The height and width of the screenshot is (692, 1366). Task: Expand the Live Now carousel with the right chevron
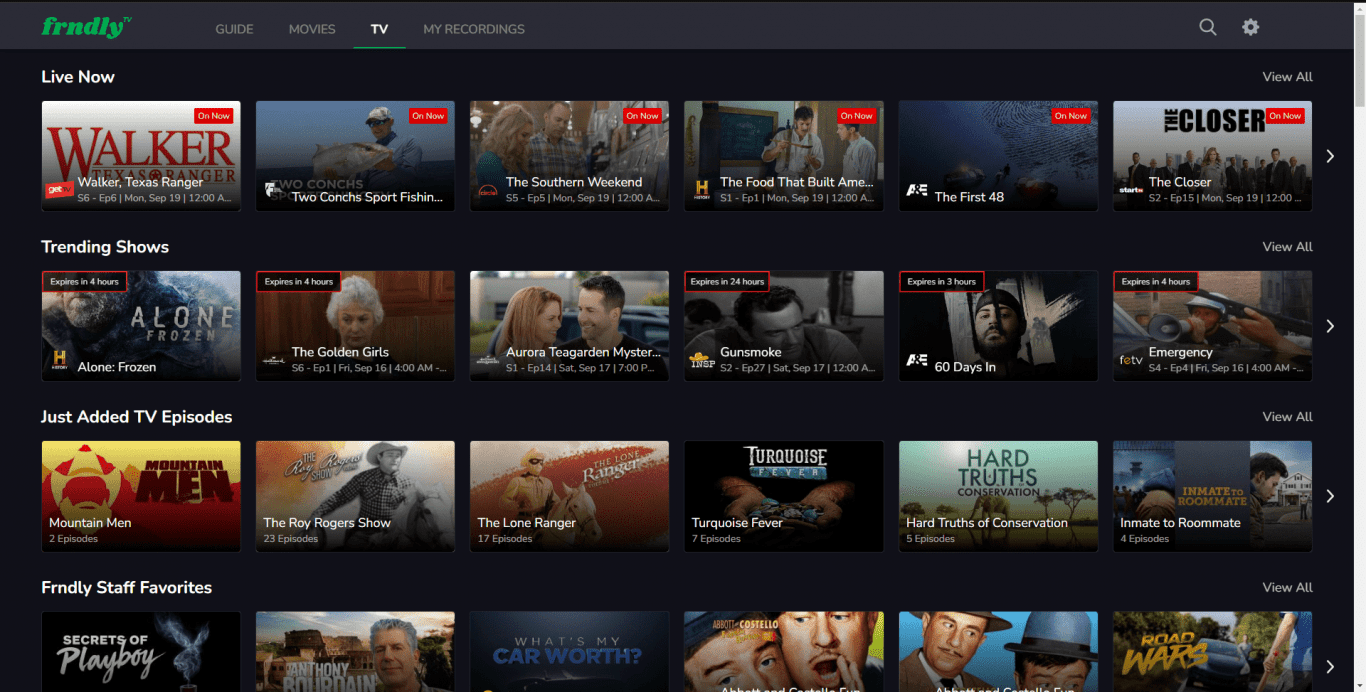pos(1330,156)
